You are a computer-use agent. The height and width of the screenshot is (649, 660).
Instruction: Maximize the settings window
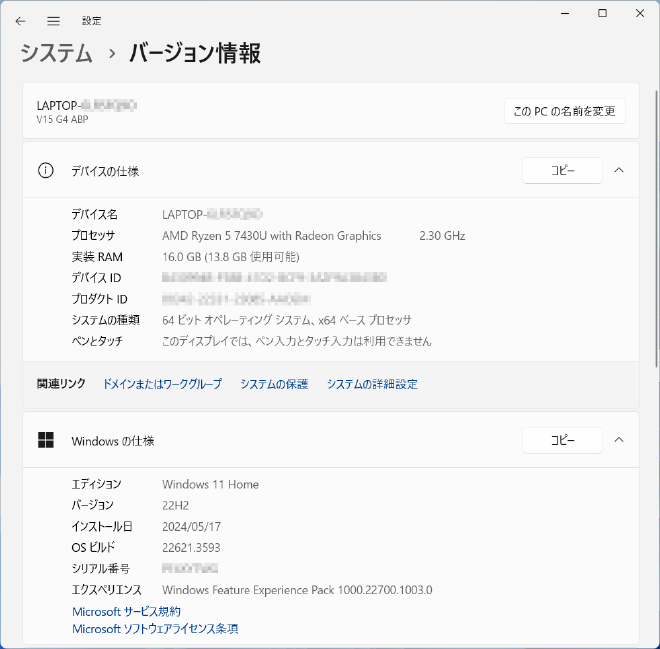[x=602, y=13]
